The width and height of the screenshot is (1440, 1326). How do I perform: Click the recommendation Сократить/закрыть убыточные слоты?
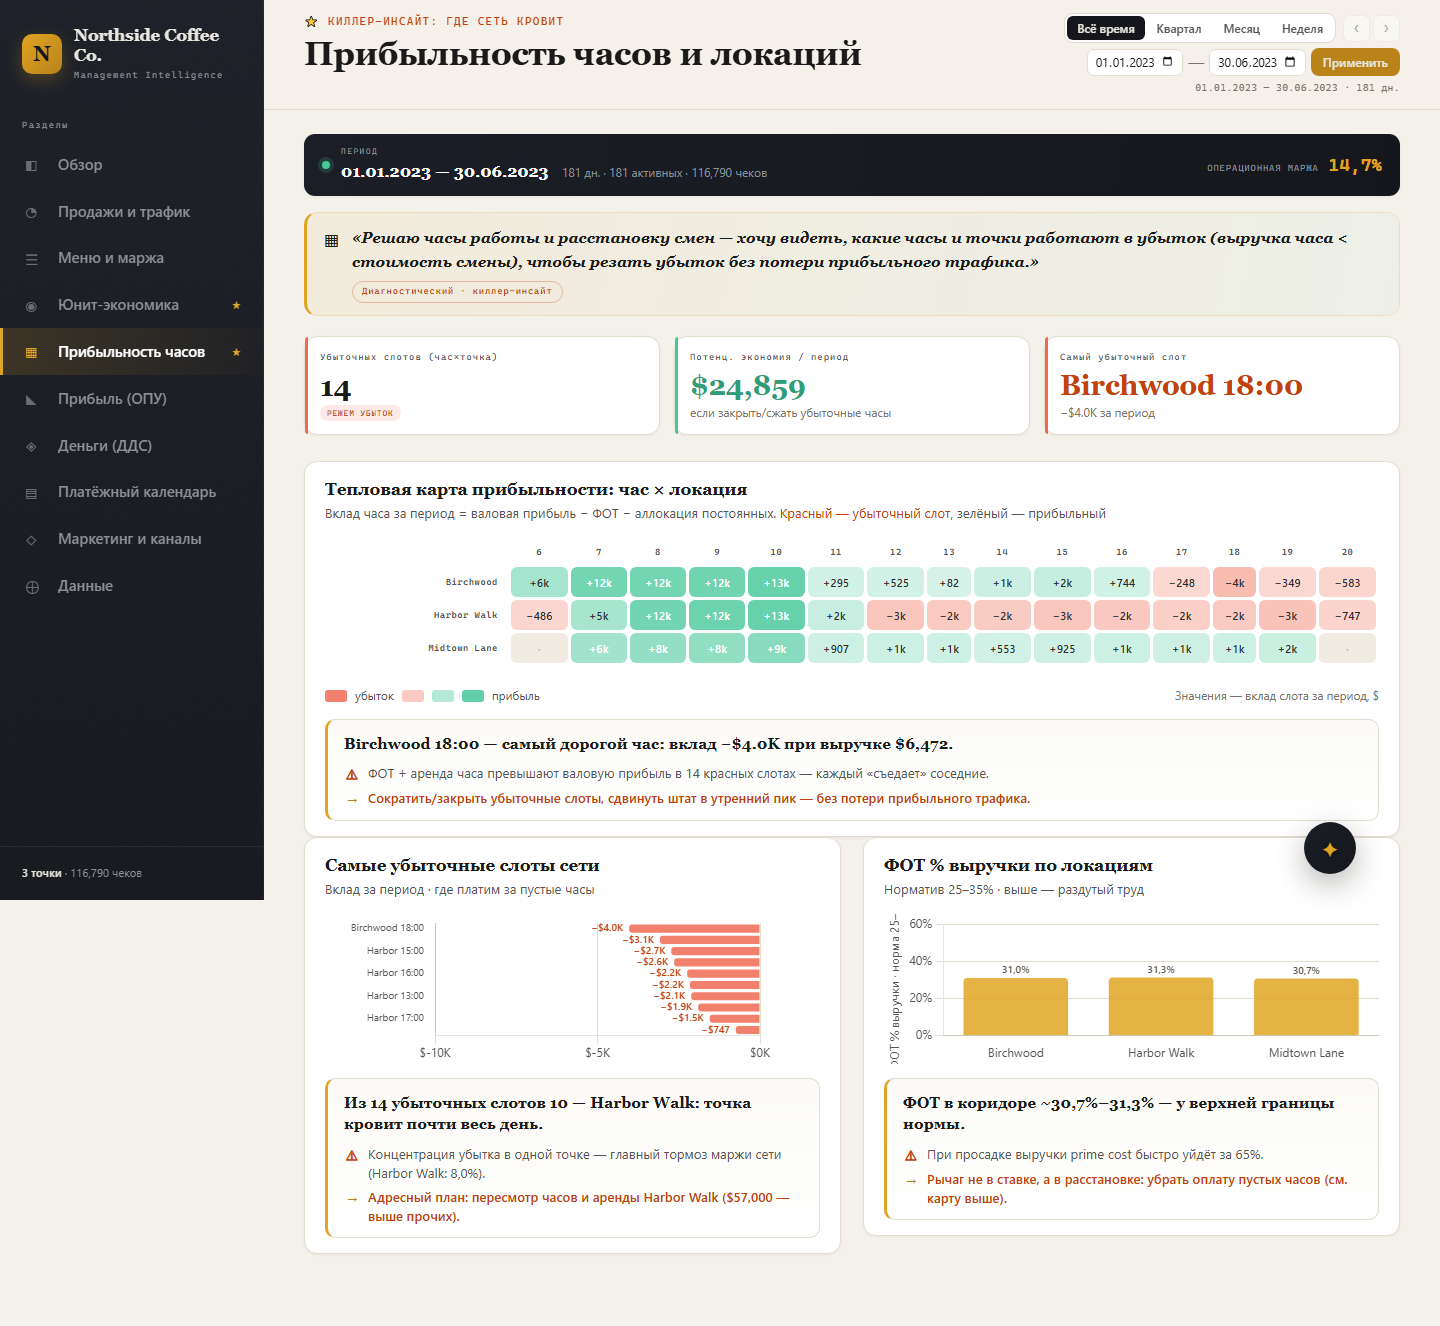[x=699, y=799]
